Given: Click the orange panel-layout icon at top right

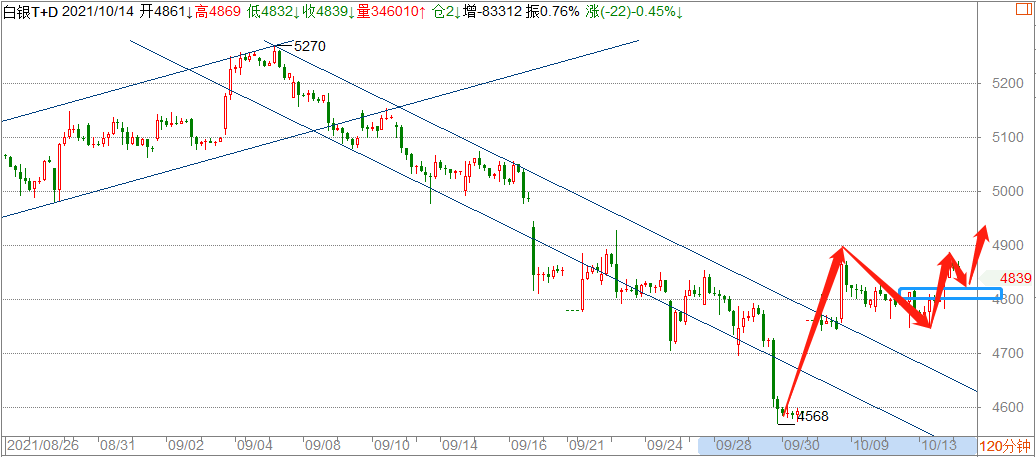Looking at the screenshot, I should [x=1025, y=11].
